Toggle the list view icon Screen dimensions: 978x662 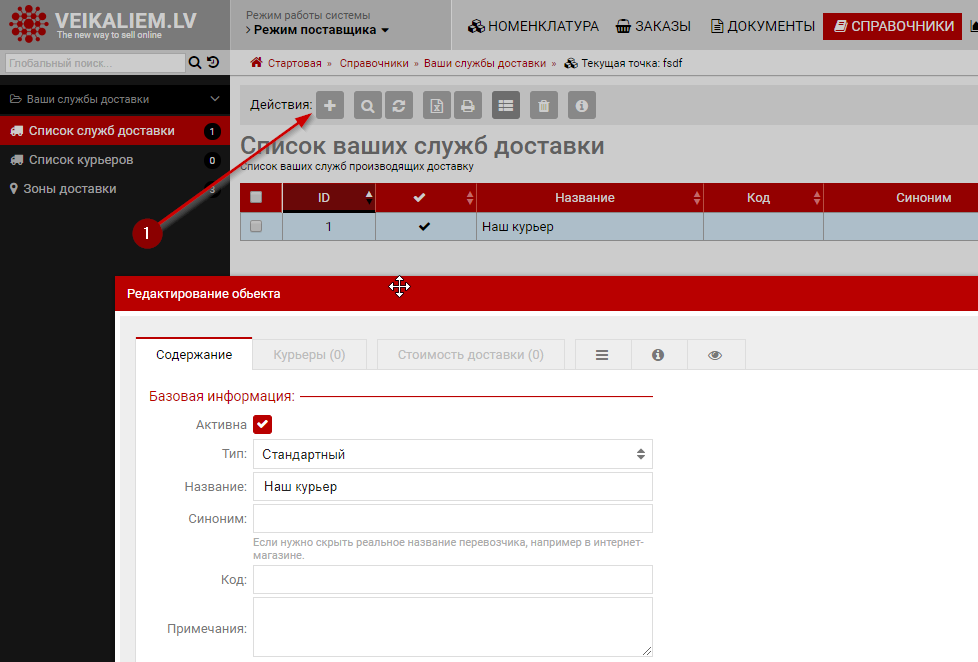(x=506, y=105)
